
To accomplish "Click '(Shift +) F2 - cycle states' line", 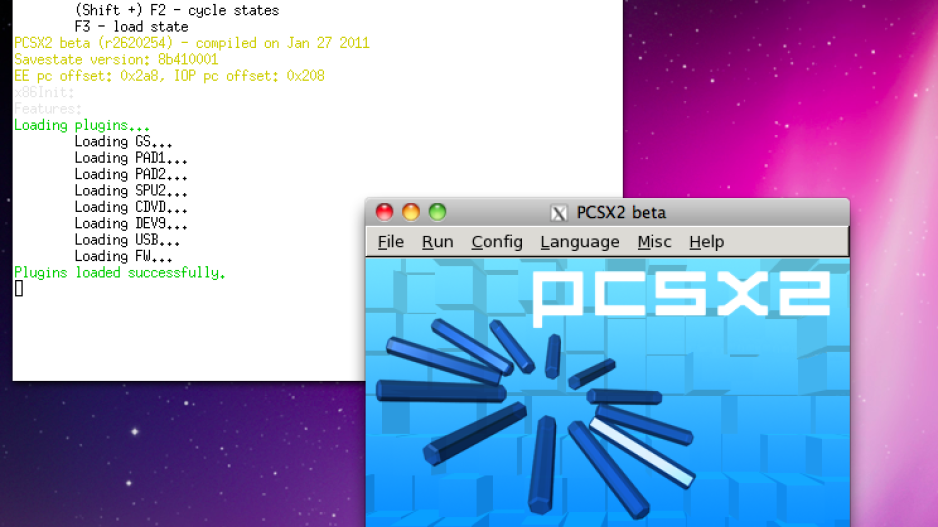I will pos(176,11).
